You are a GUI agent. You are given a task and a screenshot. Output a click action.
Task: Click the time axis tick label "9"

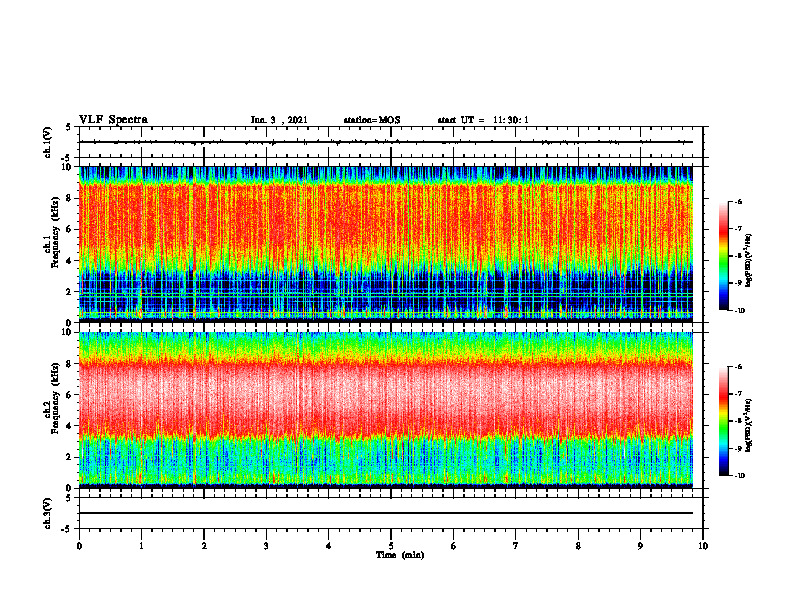(x=640, y=546)
